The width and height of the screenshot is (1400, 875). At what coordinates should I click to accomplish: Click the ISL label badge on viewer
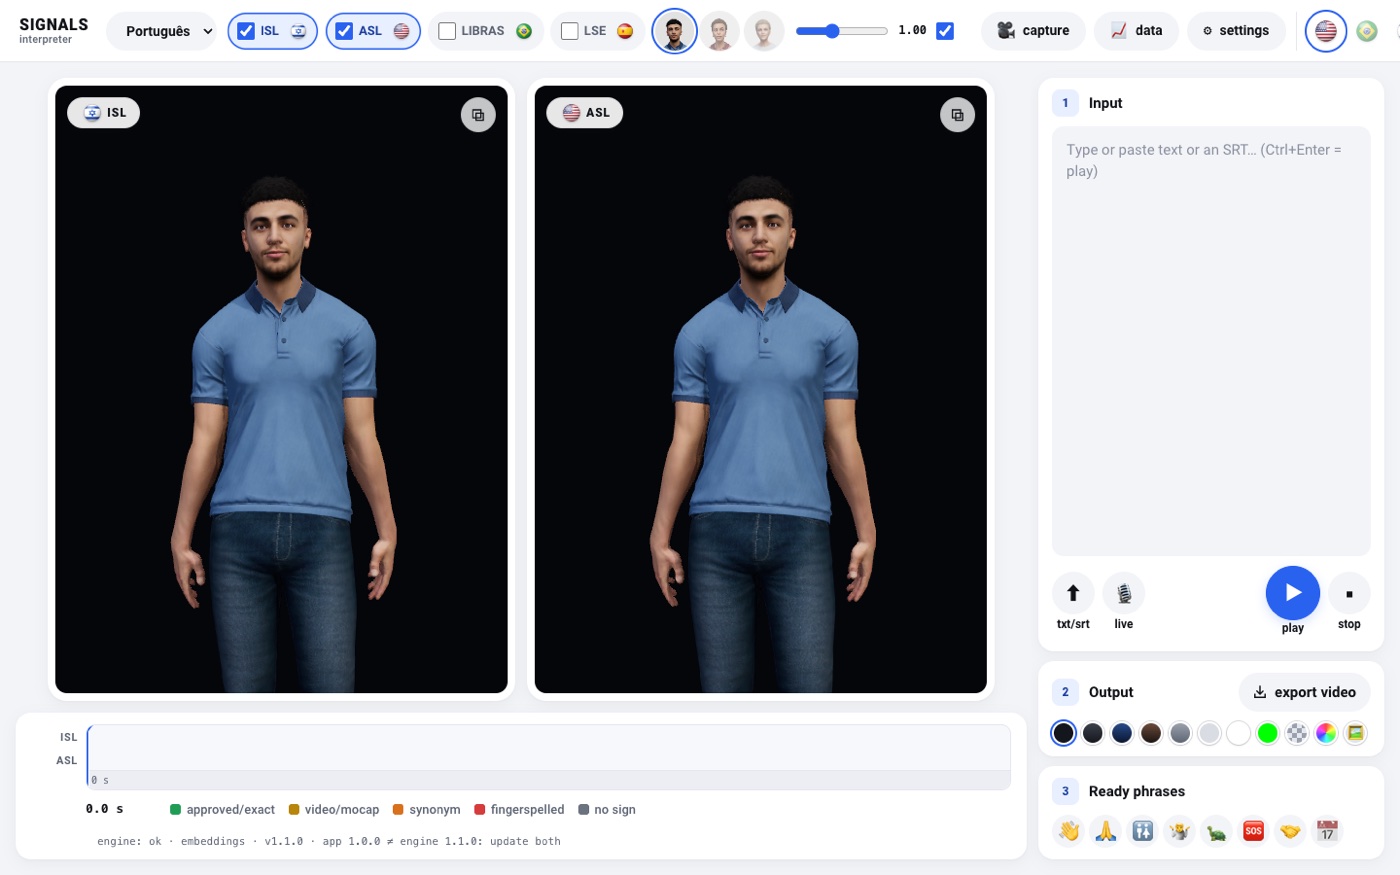(x=104, y=113)
